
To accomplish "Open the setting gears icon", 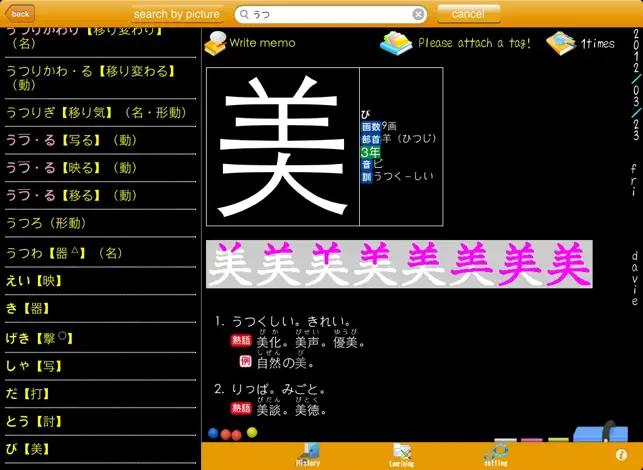I will coord(496,455).
